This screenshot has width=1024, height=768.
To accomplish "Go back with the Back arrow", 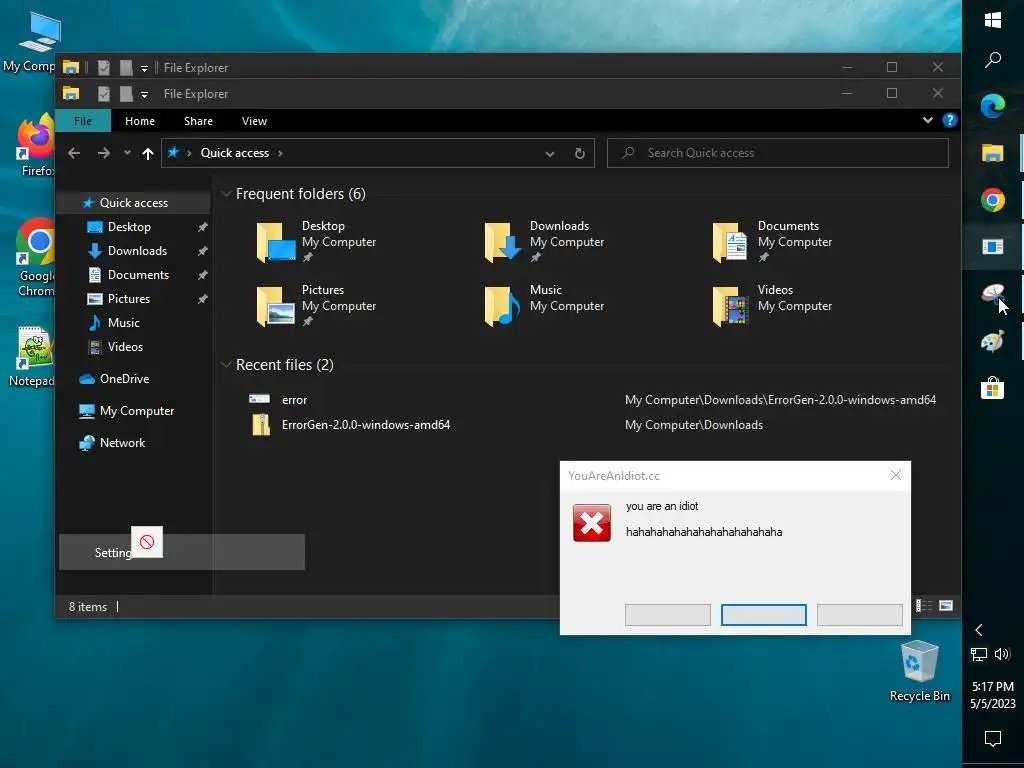I will click(x=74, y=153).
